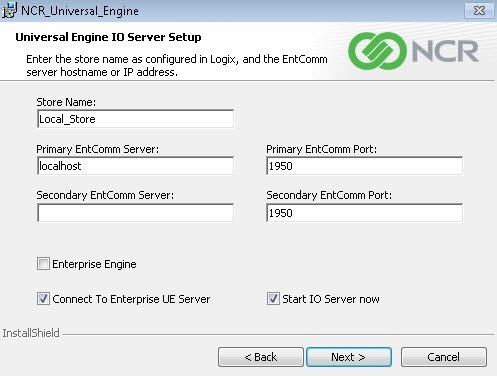Click the Secondary EntComm Server field
This screenshot has height=376, width=497.
click(x=135, y=213)
